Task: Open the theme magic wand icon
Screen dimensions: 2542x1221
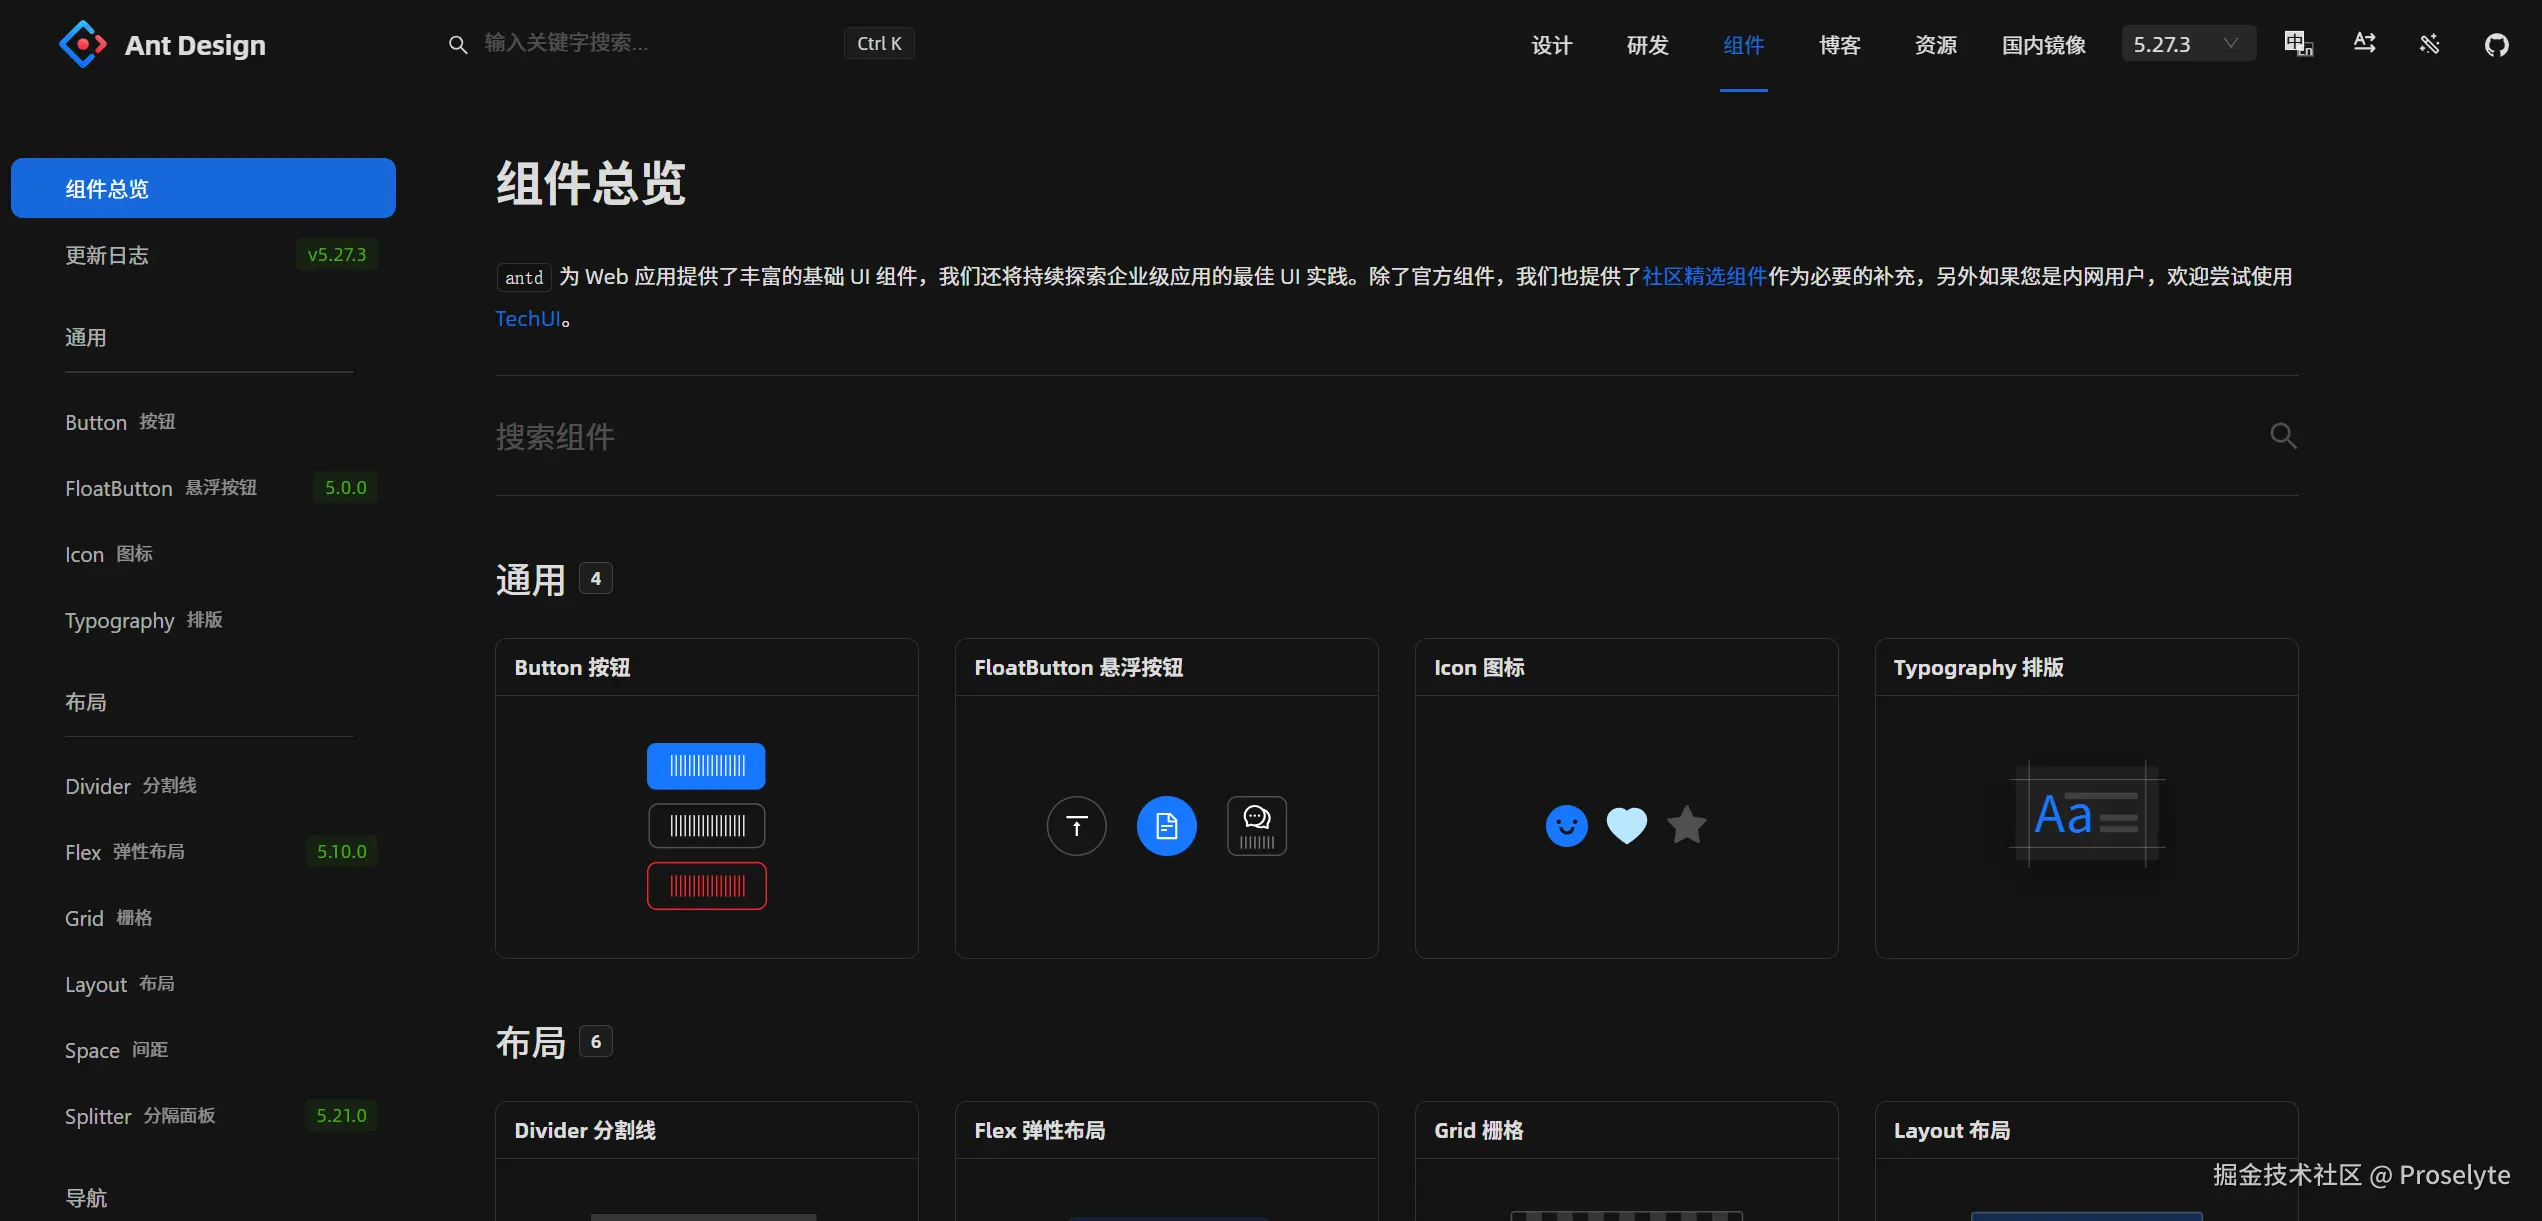Action: (x=2430, y=44)
